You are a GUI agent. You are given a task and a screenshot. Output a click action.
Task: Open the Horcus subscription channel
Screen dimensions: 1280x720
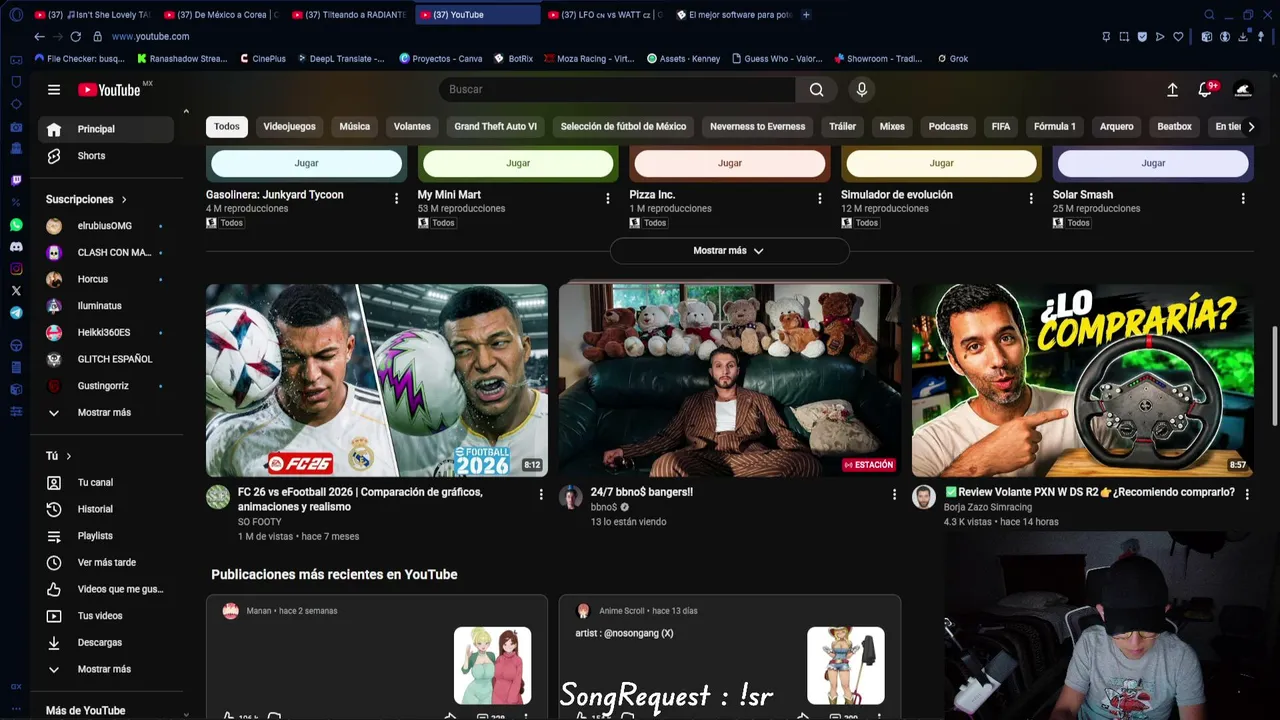pos(106,280)
